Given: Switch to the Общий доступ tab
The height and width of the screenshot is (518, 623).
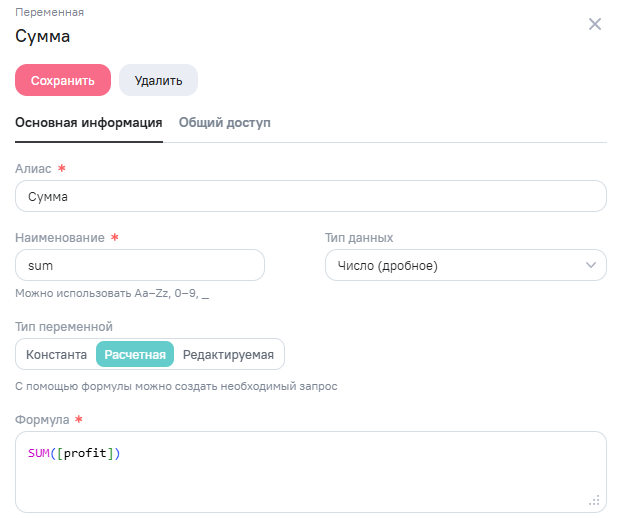Looking at the screenshot, I should tap(224, 123).
